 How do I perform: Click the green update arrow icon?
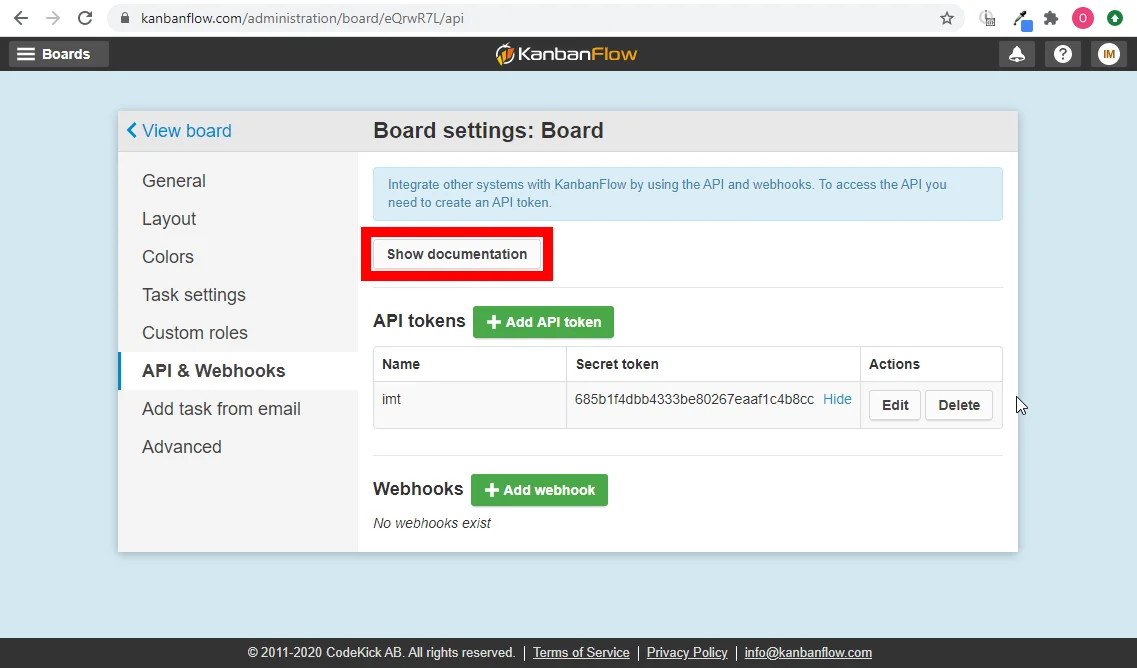1115,18
